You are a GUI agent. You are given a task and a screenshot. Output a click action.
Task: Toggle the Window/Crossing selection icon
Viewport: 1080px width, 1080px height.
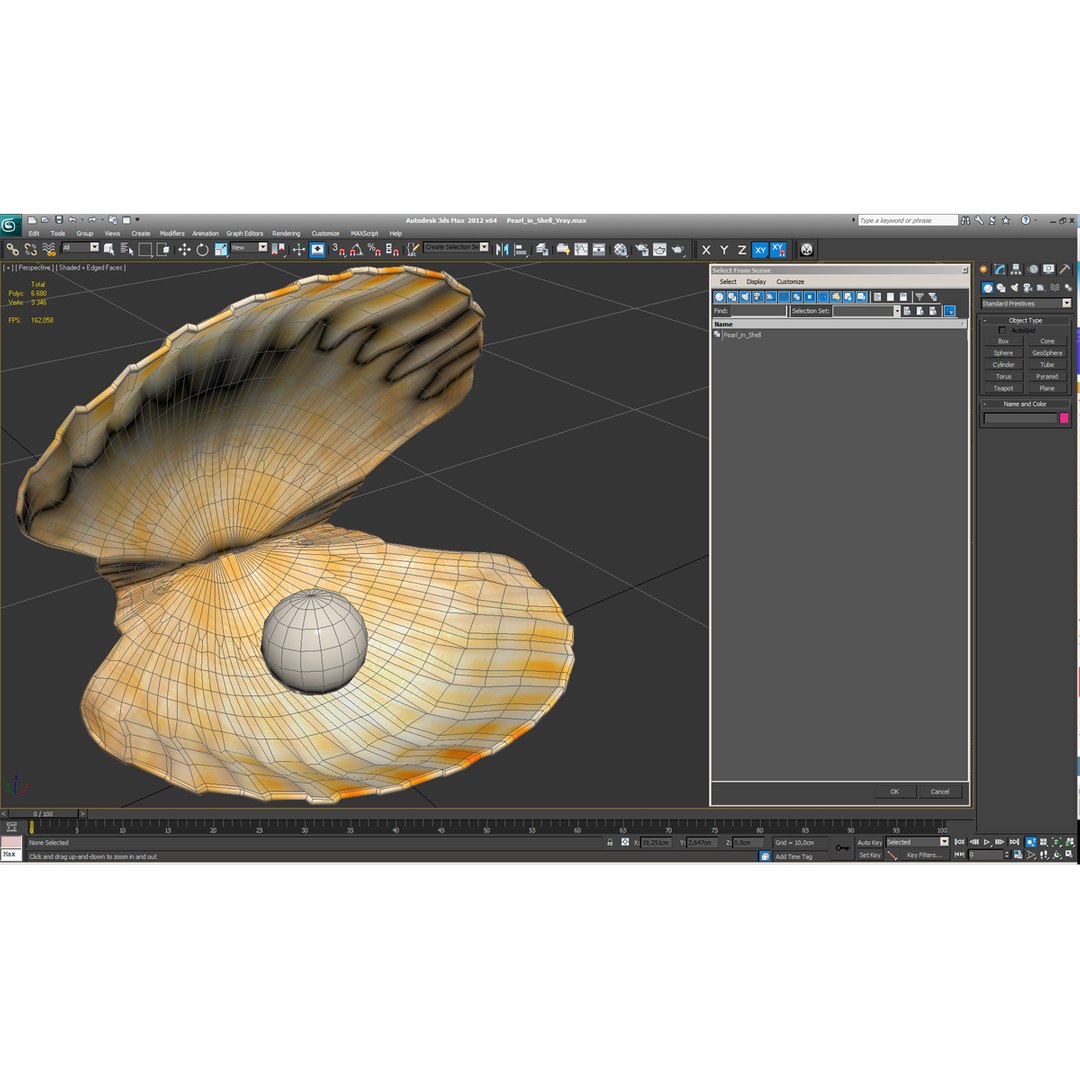coord(163,249)
